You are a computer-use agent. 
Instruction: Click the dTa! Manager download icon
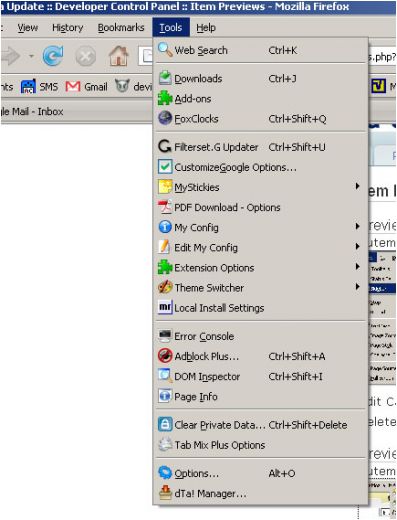[x=165, y=493]
